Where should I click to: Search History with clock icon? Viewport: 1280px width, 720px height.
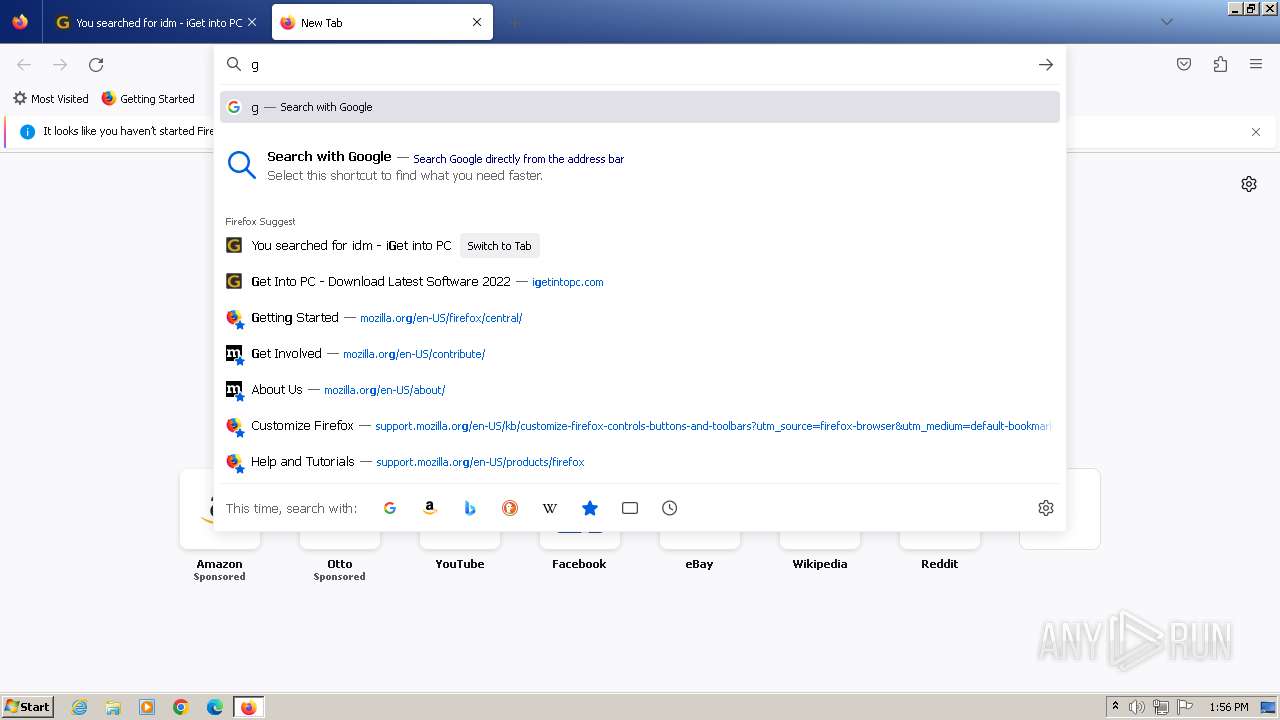point(670,508)
